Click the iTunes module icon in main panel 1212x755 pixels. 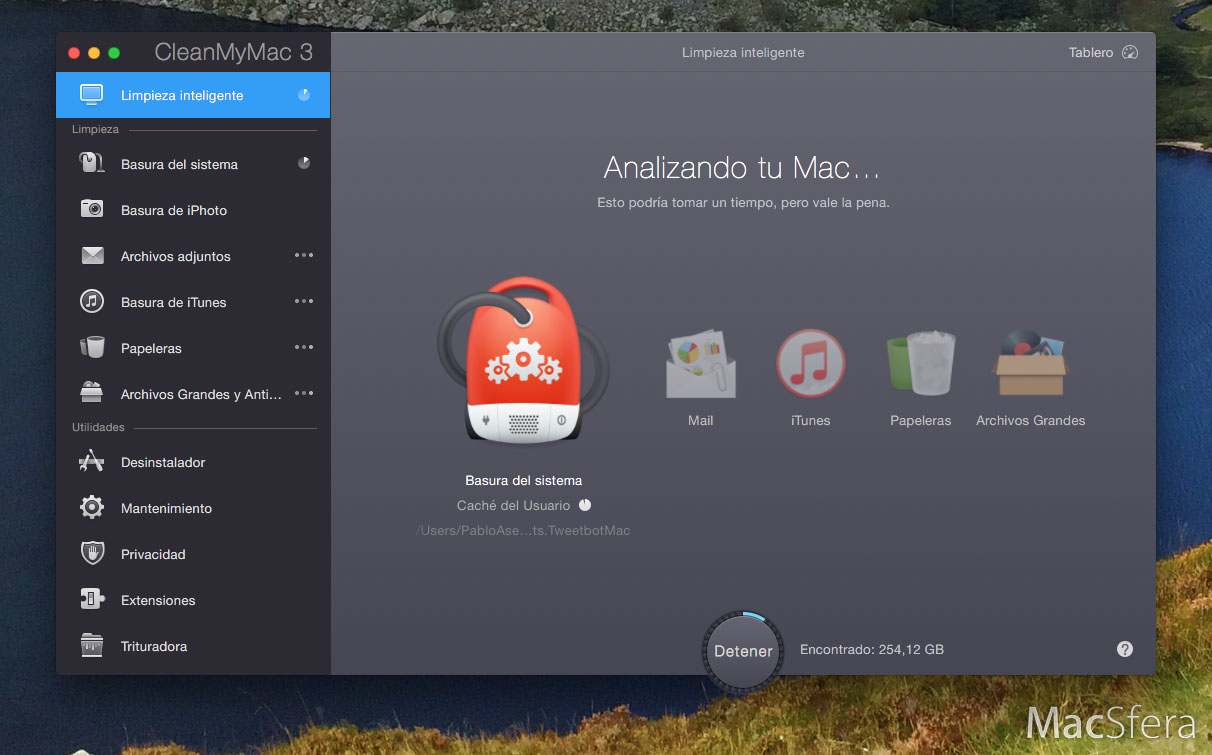click(x=810, y=364)
